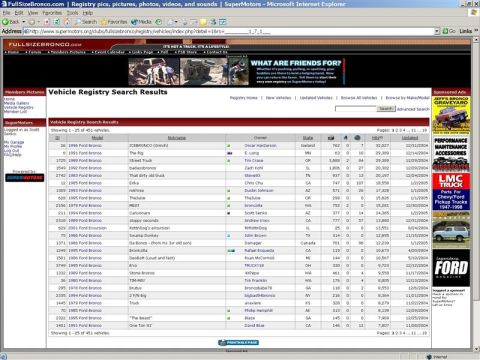480x360 pixels.
Task: Click the Home icon in toolbar
Action: pyautogui.click(x=67, y=22)
